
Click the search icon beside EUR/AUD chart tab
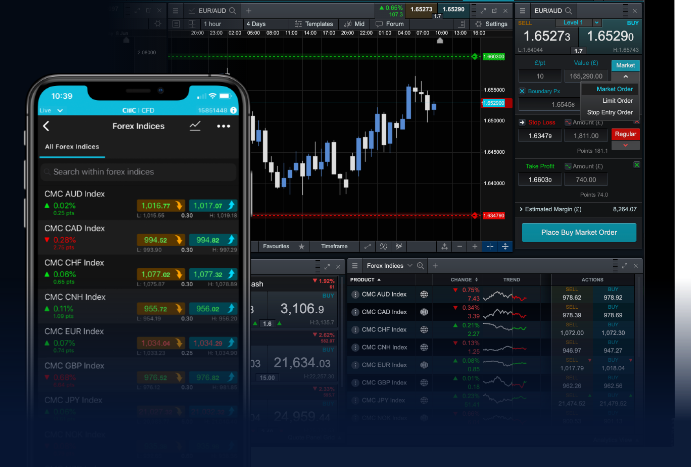click(233, 10)
